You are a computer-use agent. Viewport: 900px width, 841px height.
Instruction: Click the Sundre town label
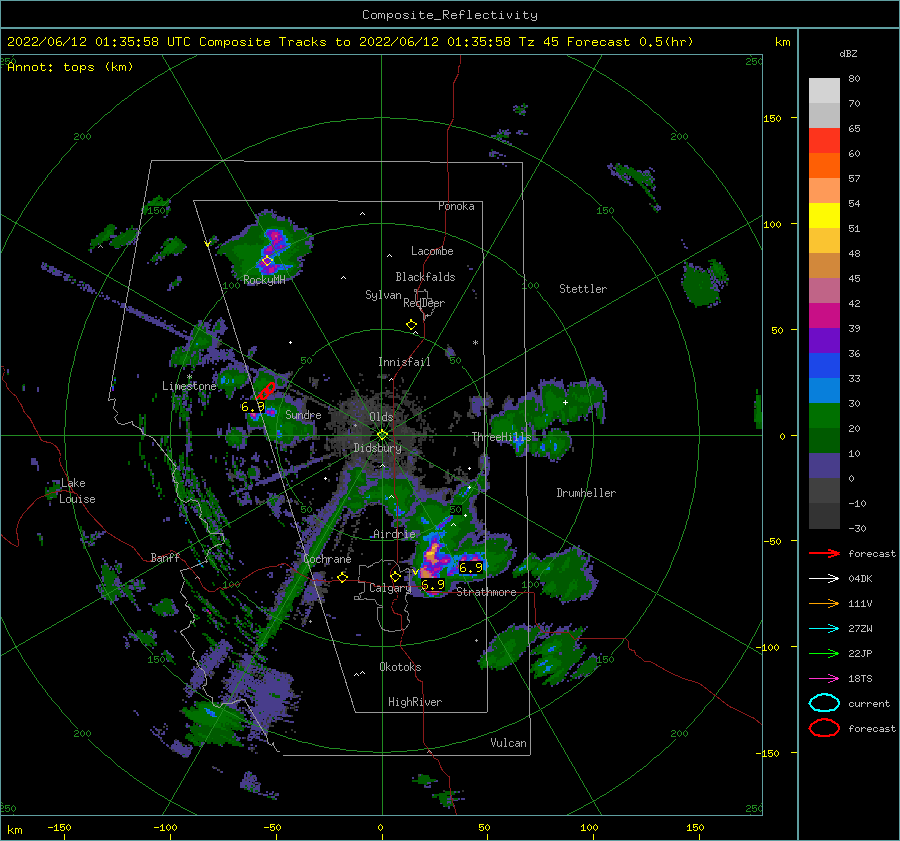[303, 414]
